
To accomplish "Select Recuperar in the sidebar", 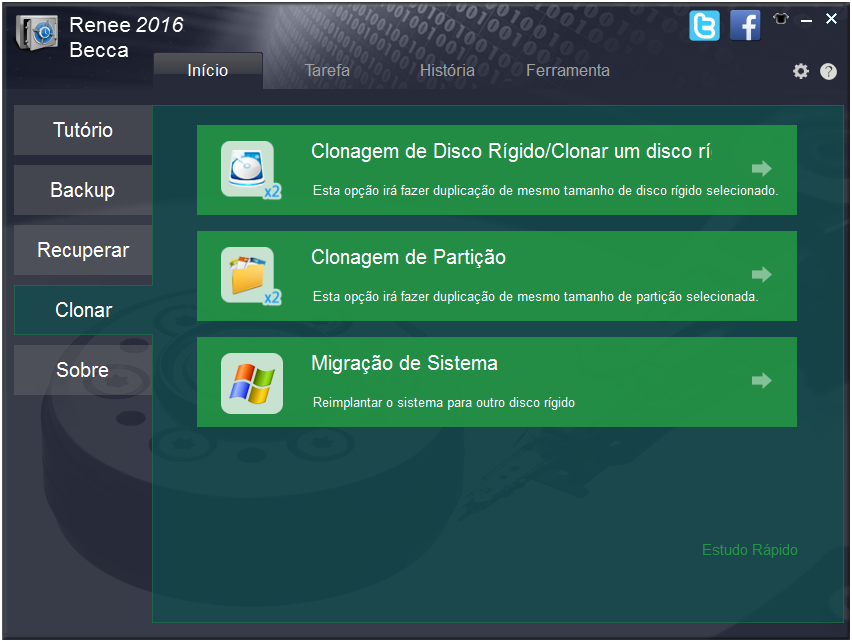I will 83,250.
